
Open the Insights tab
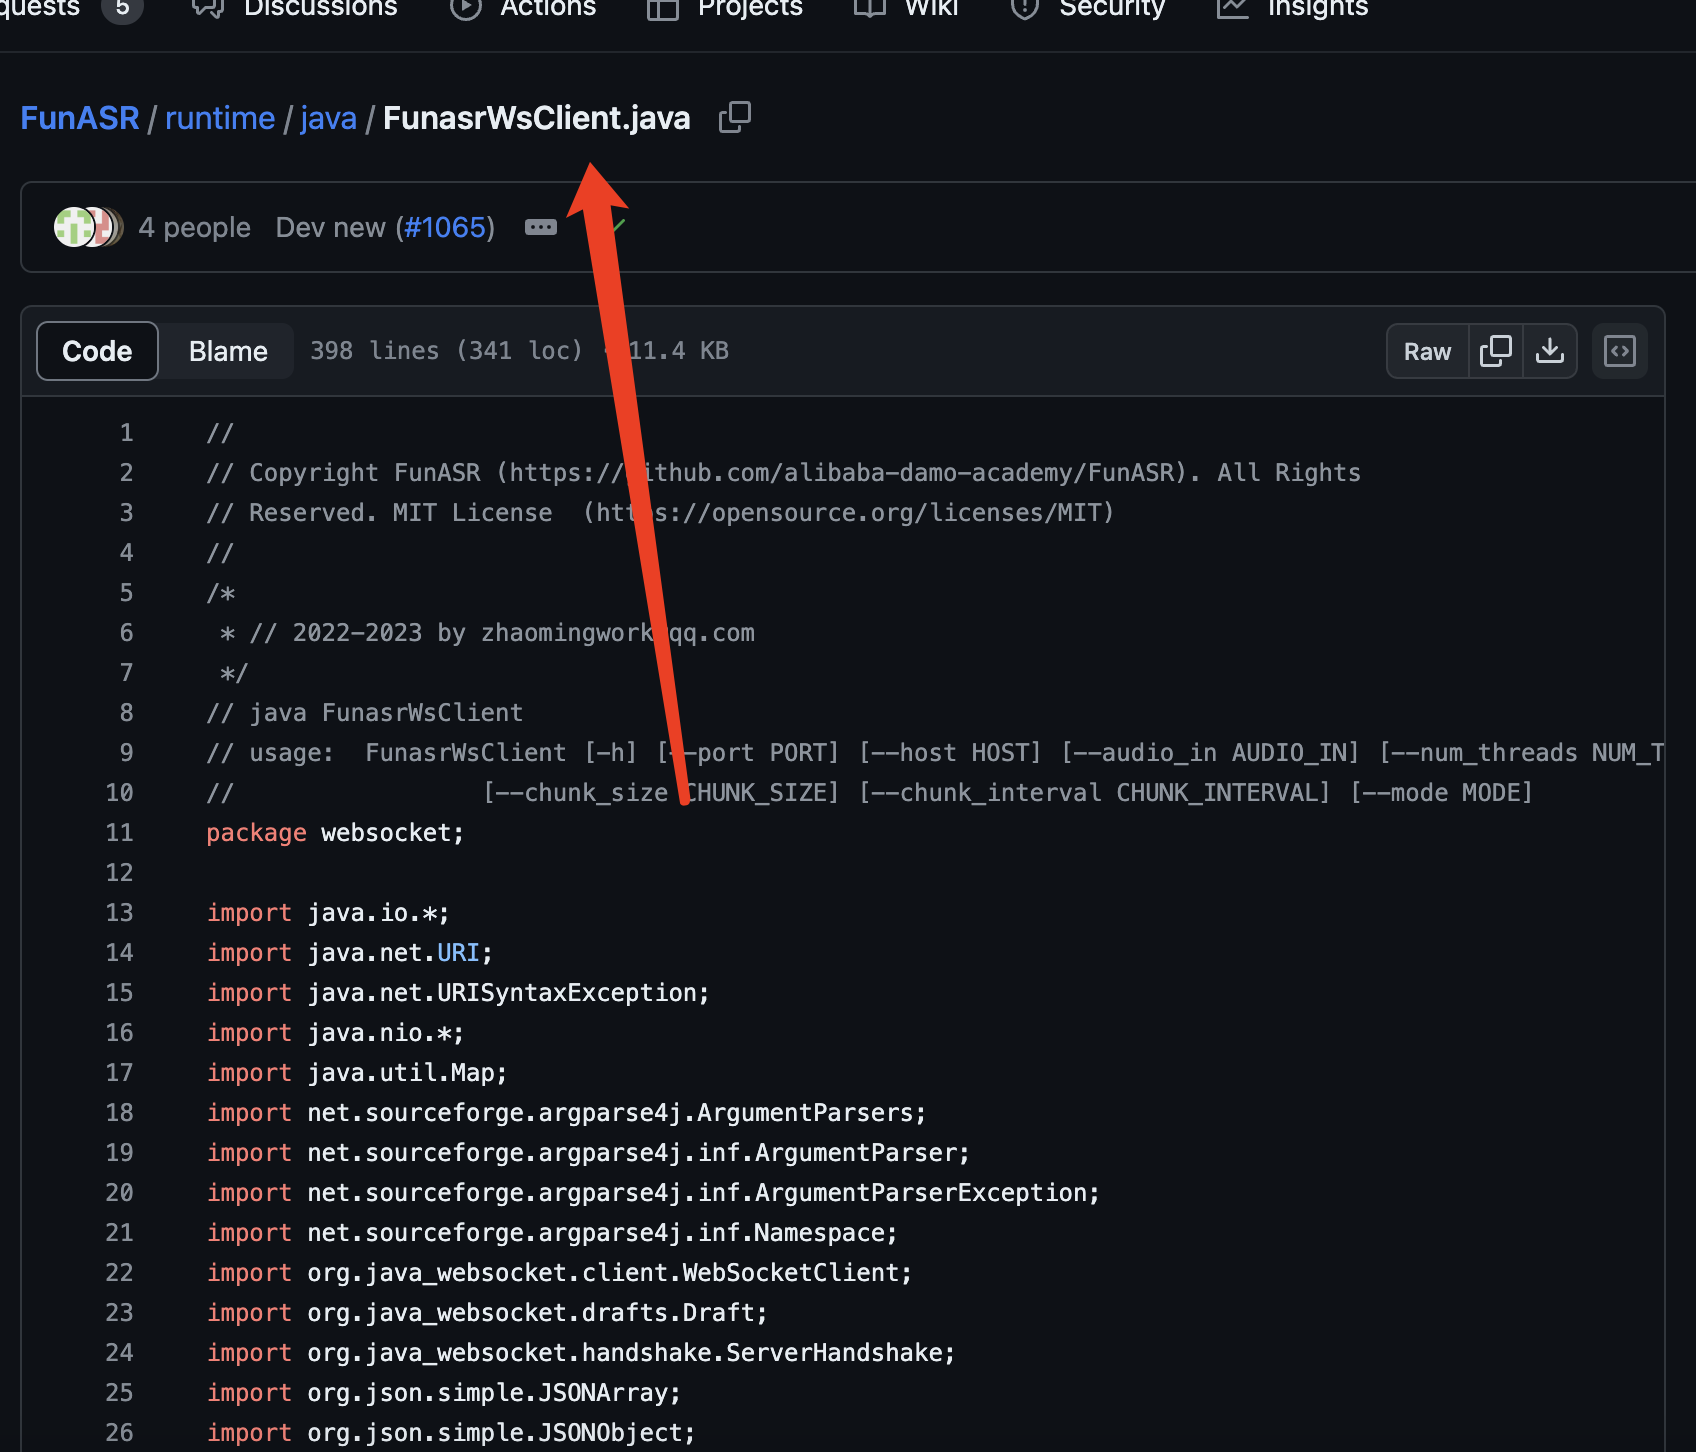click(1318, 8)
